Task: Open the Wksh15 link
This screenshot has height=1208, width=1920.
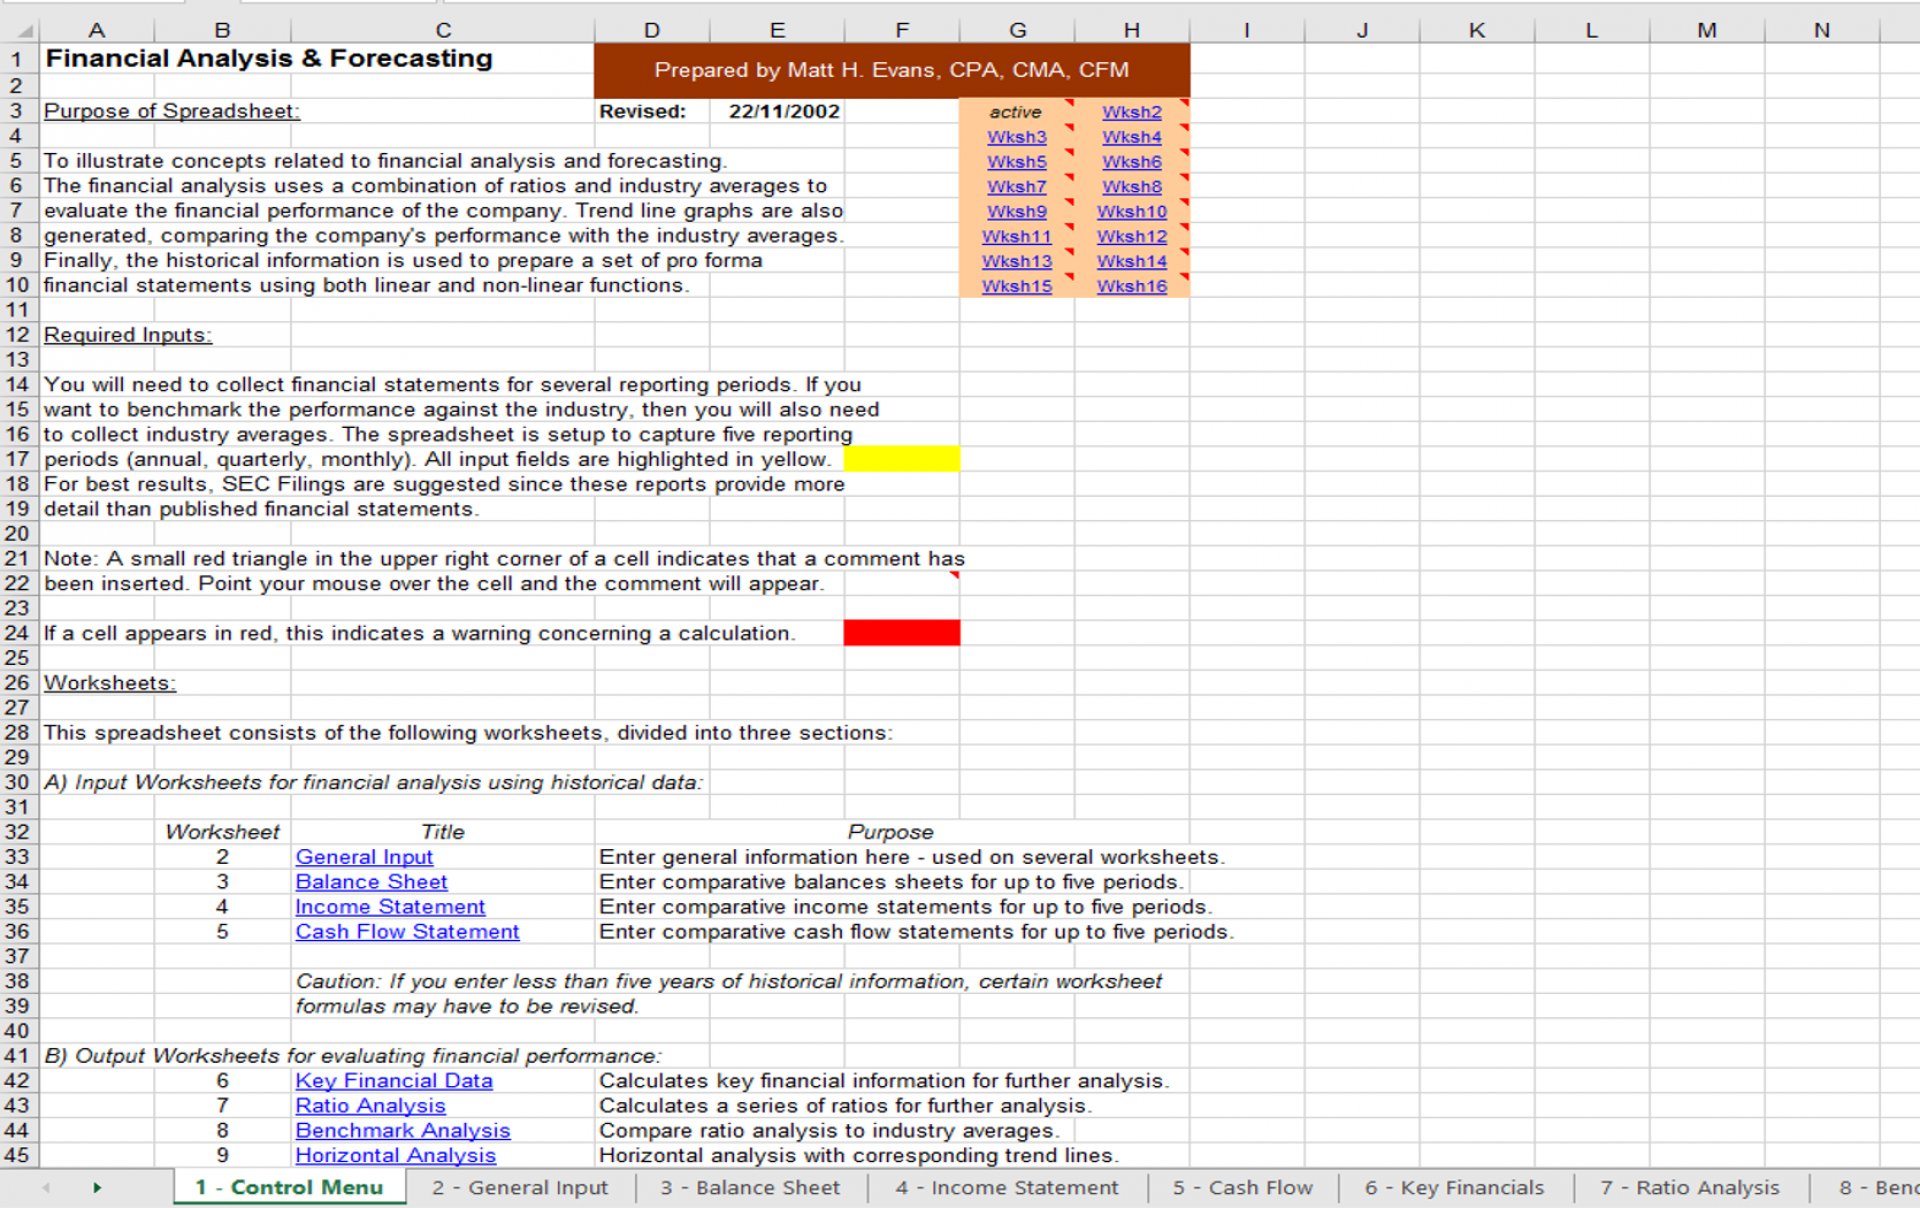Action: click(x=1016, y=287)
